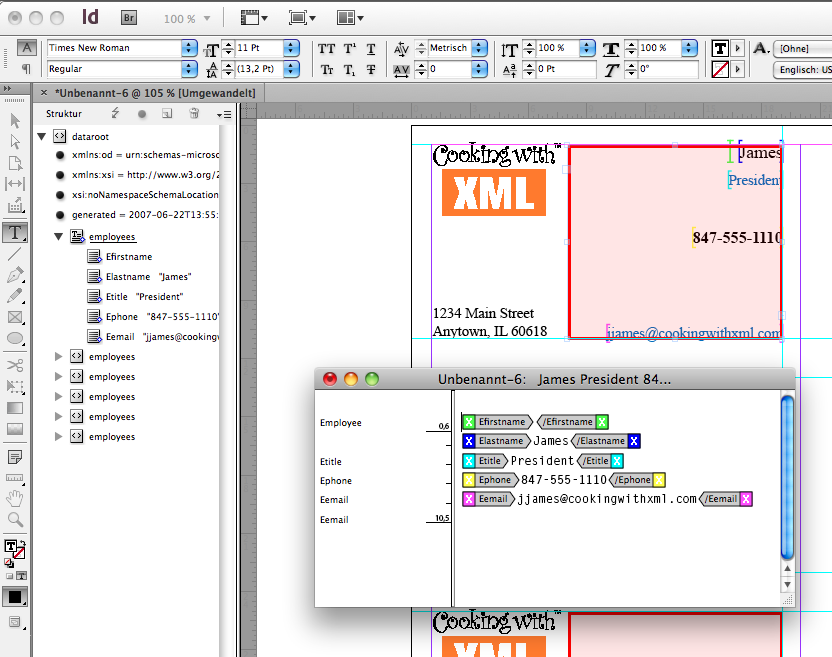Screen dimensions: 832x657
Task: Select the Selection arrow tool
Action: click(15, 120)
